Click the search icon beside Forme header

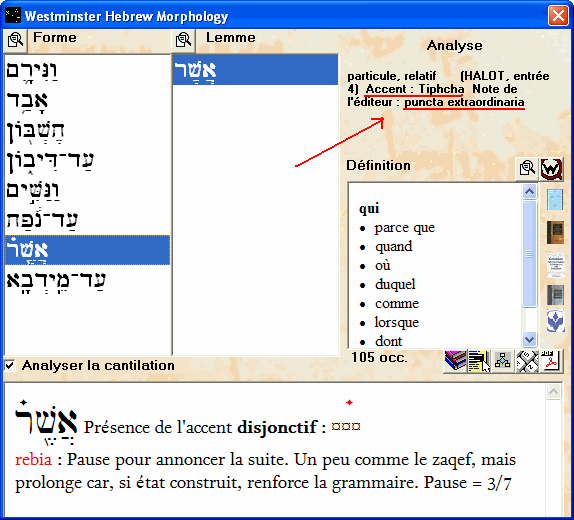click(x=15, y=40)
